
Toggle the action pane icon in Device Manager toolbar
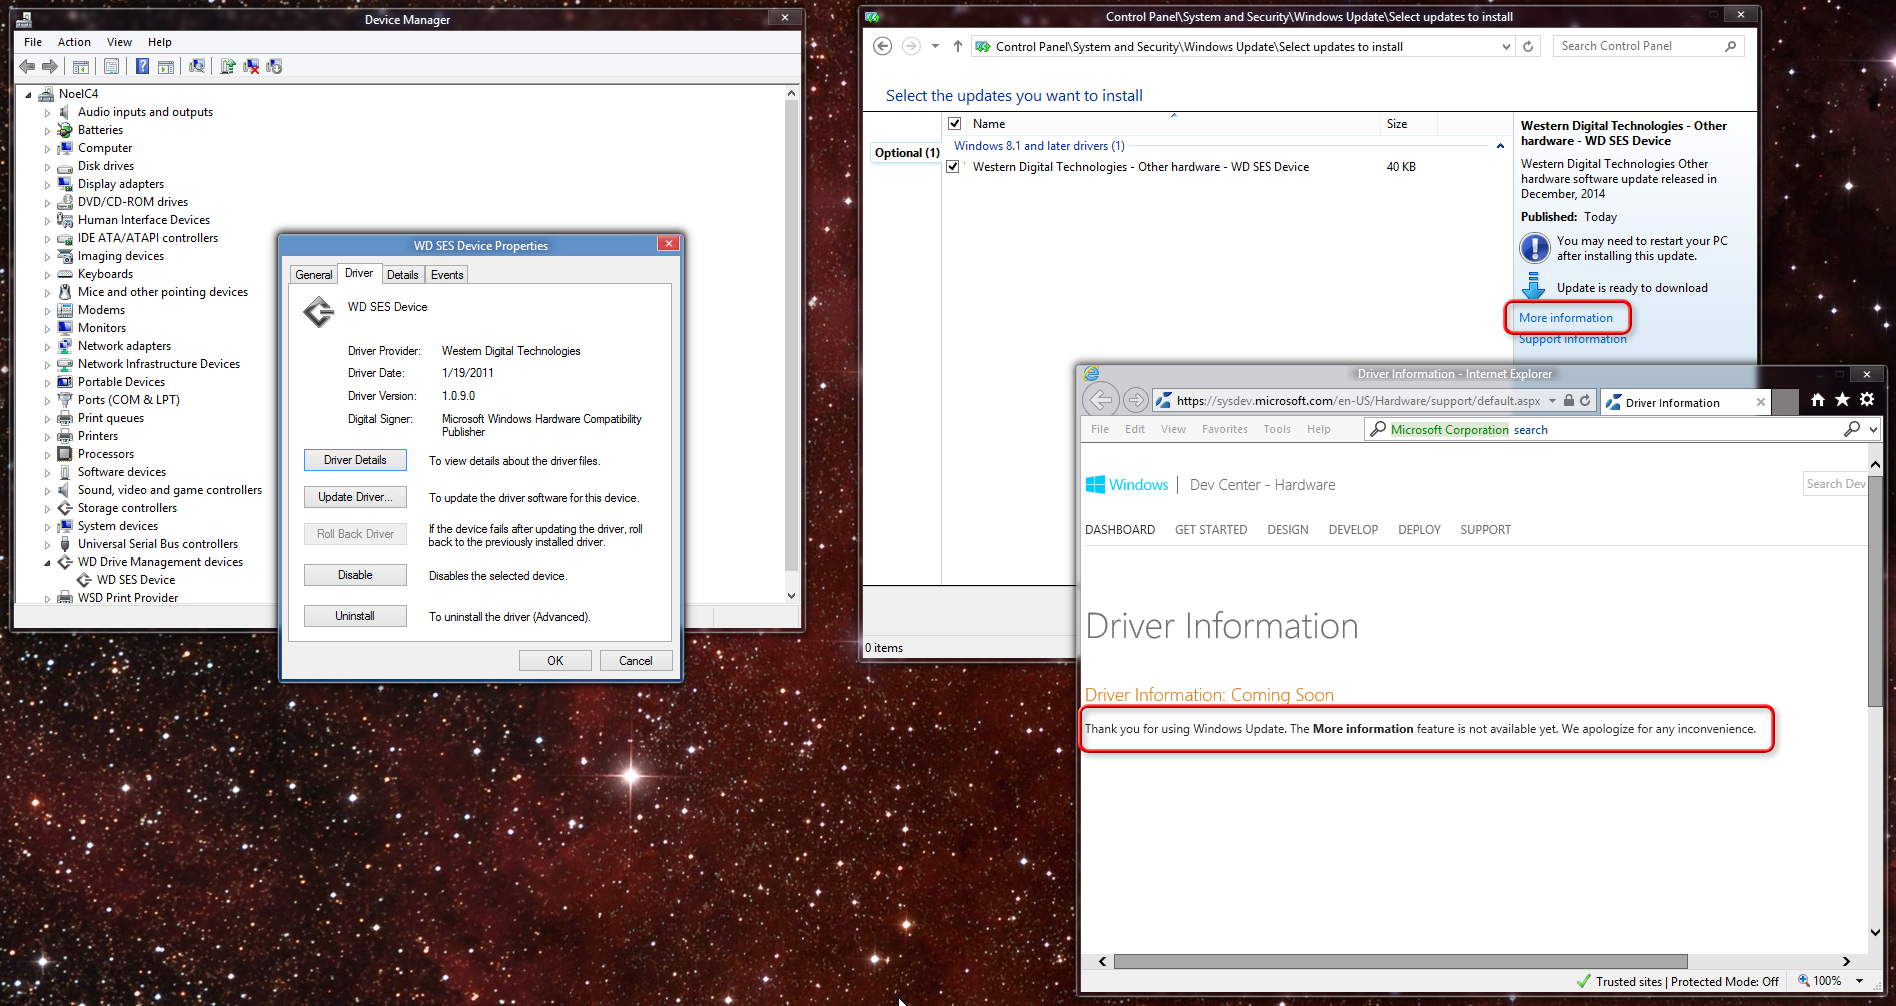(165, 66)
